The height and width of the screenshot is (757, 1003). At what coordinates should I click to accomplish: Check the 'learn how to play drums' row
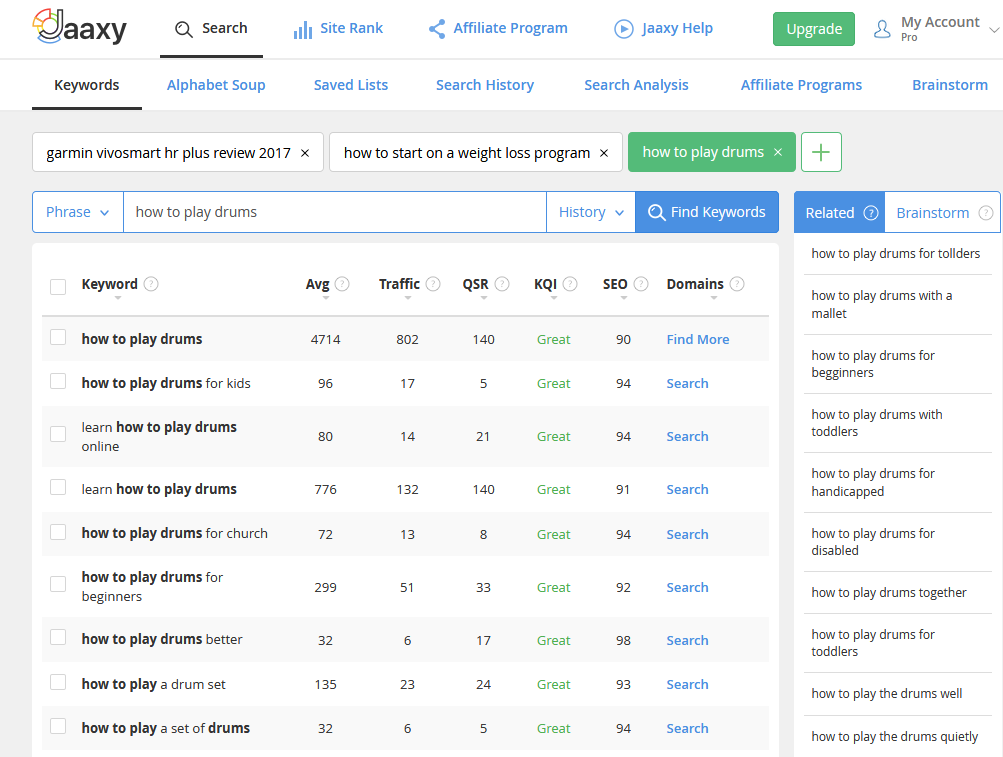pos(58,488)
